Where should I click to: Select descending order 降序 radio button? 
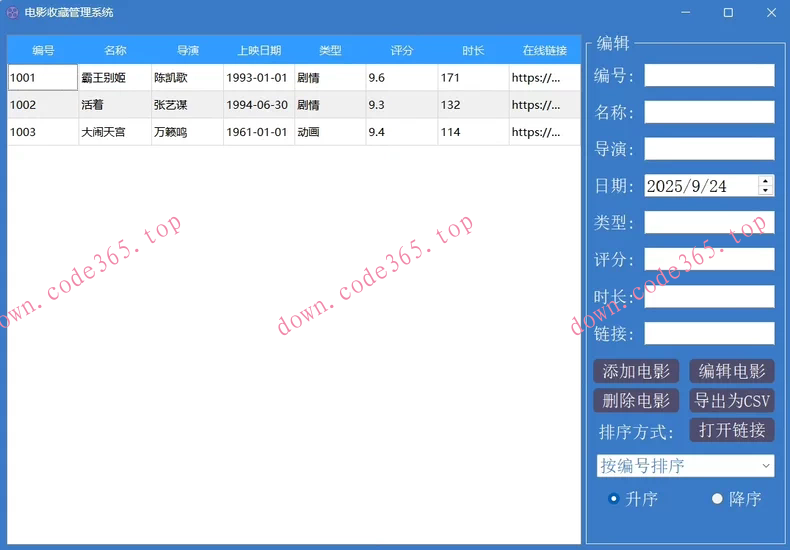click(x=717, y=499)
